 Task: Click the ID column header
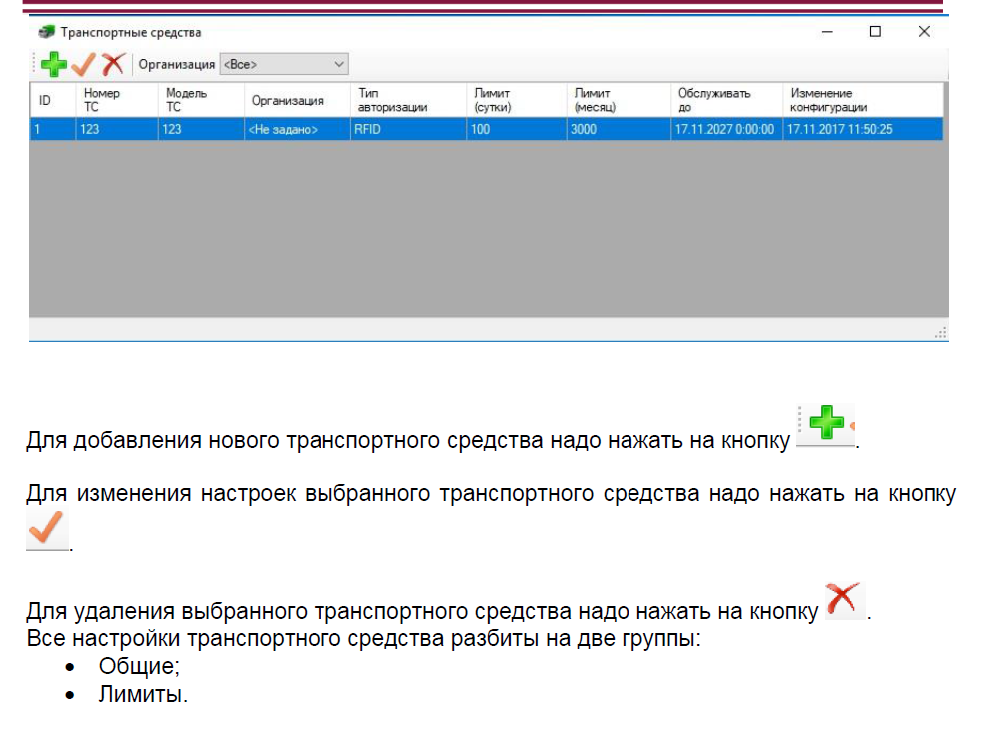53,100
